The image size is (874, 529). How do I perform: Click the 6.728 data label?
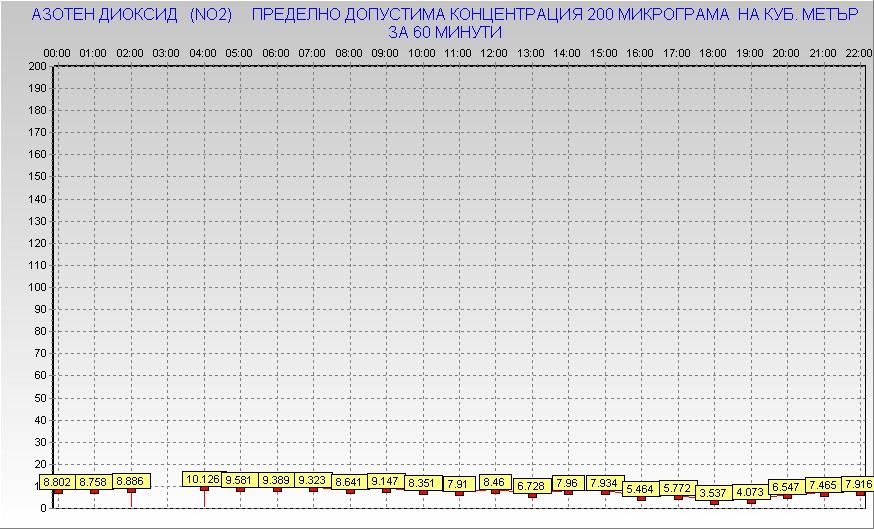pos(532,486)
